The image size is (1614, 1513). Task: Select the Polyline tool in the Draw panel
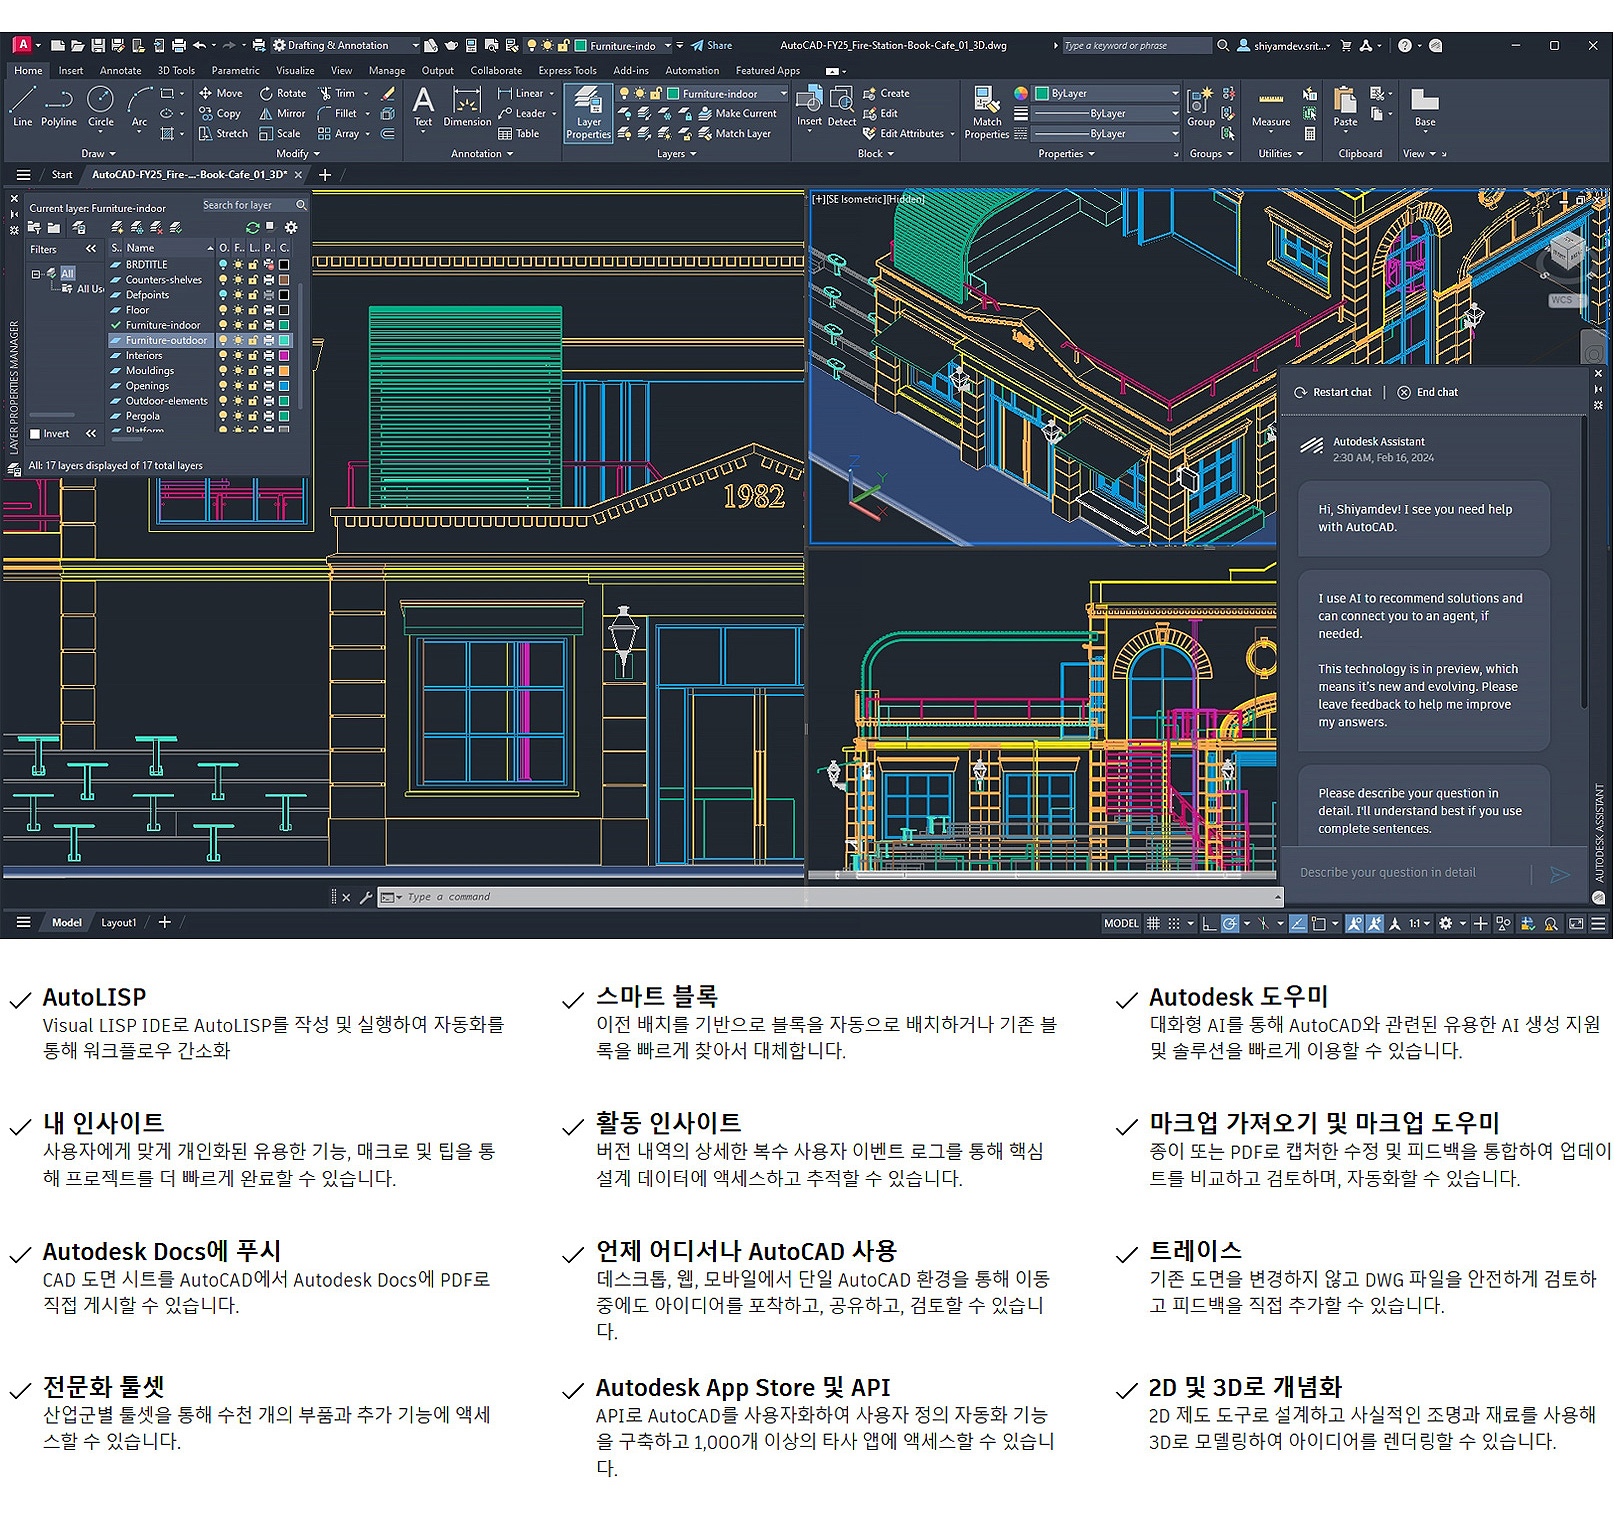[x=58, y=112]
